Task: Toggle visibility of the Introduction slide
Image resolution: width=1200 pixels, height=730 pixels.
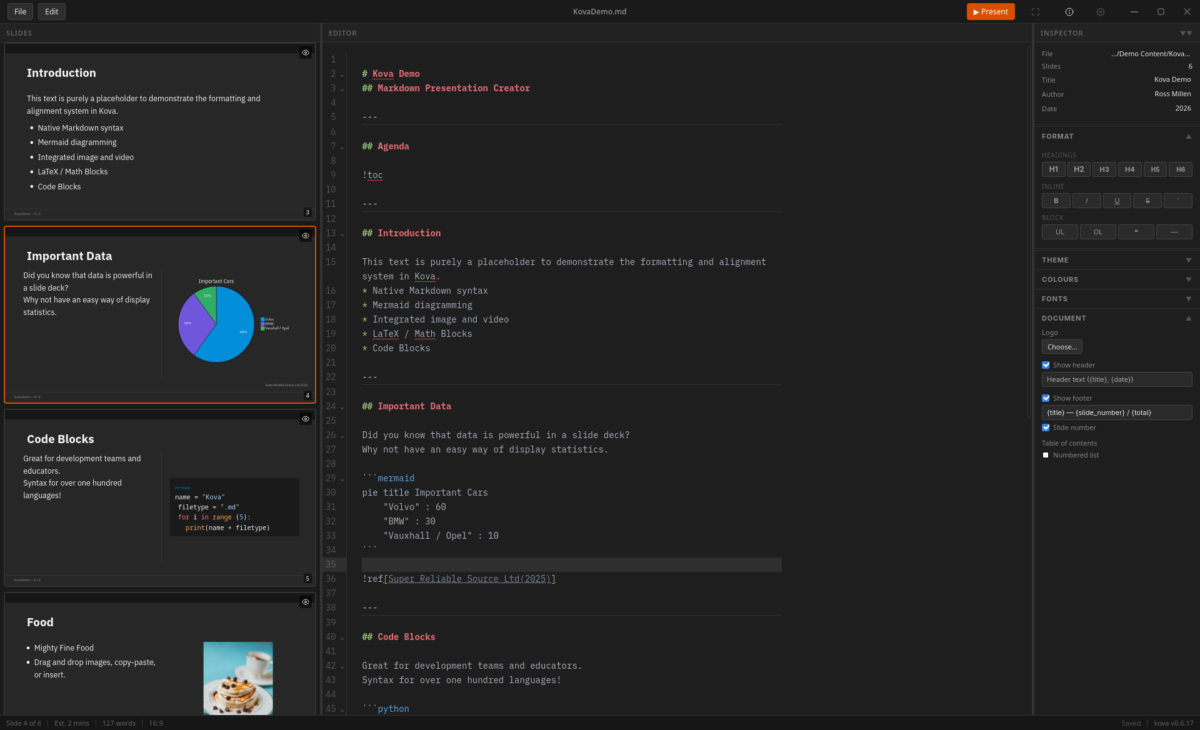Action: [x=305, y=53]
